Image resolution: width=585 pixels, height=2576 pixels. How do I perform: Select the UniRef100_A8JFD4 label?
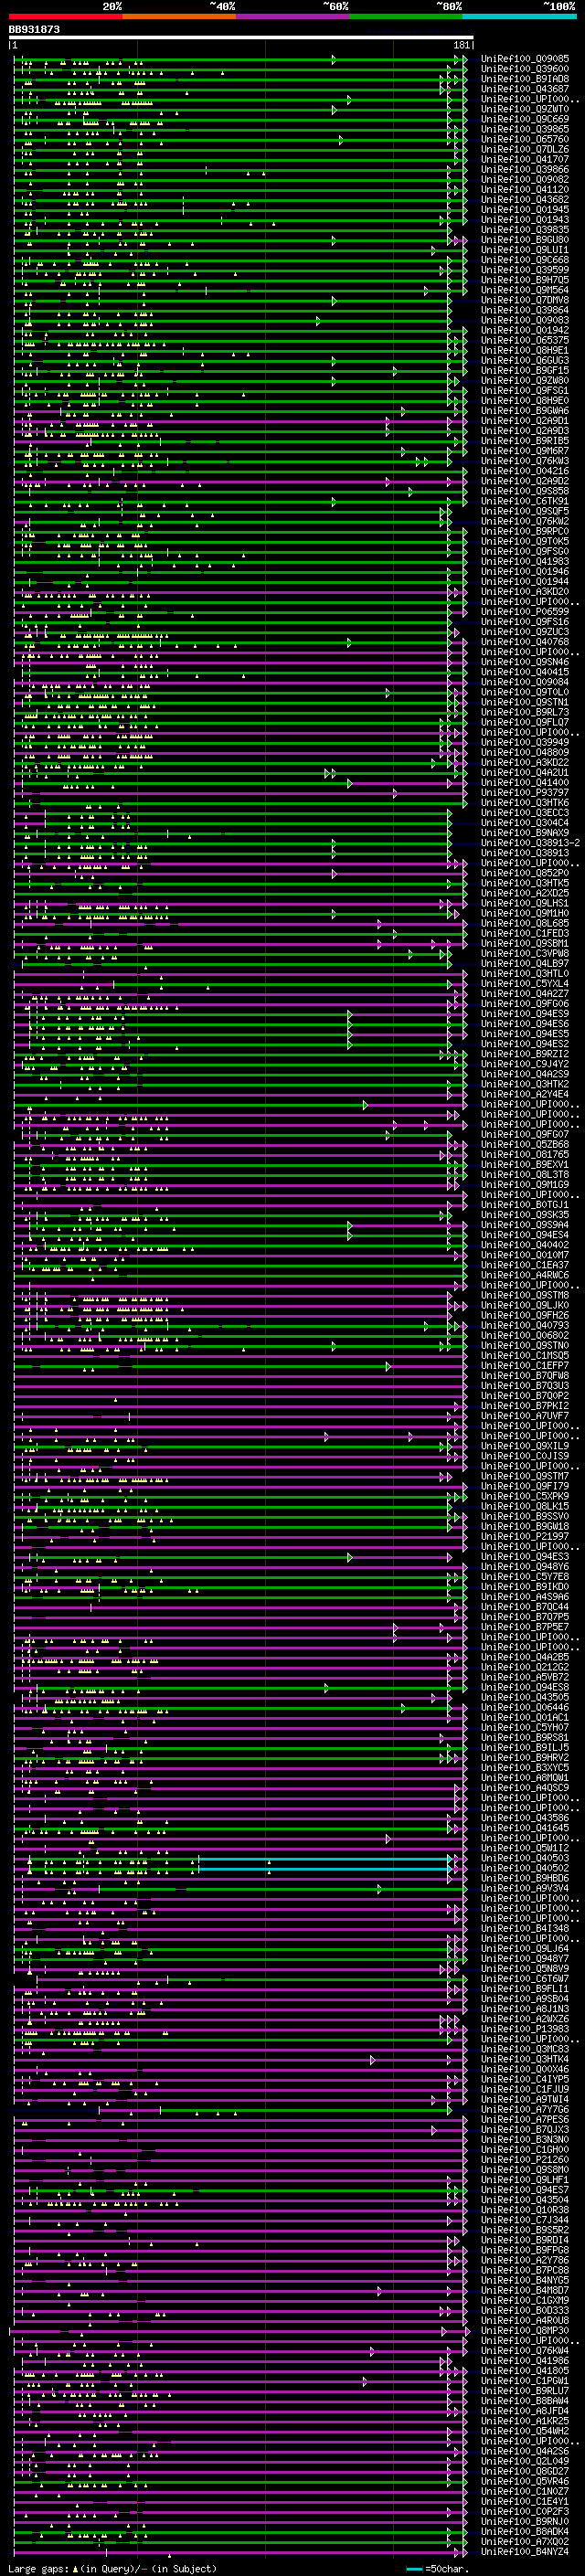point(525,2411)
